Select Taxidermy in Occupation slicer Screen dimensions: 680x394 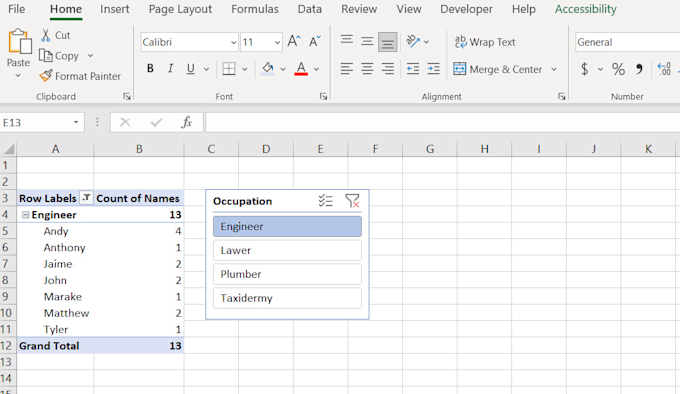[x=287, y=298]
